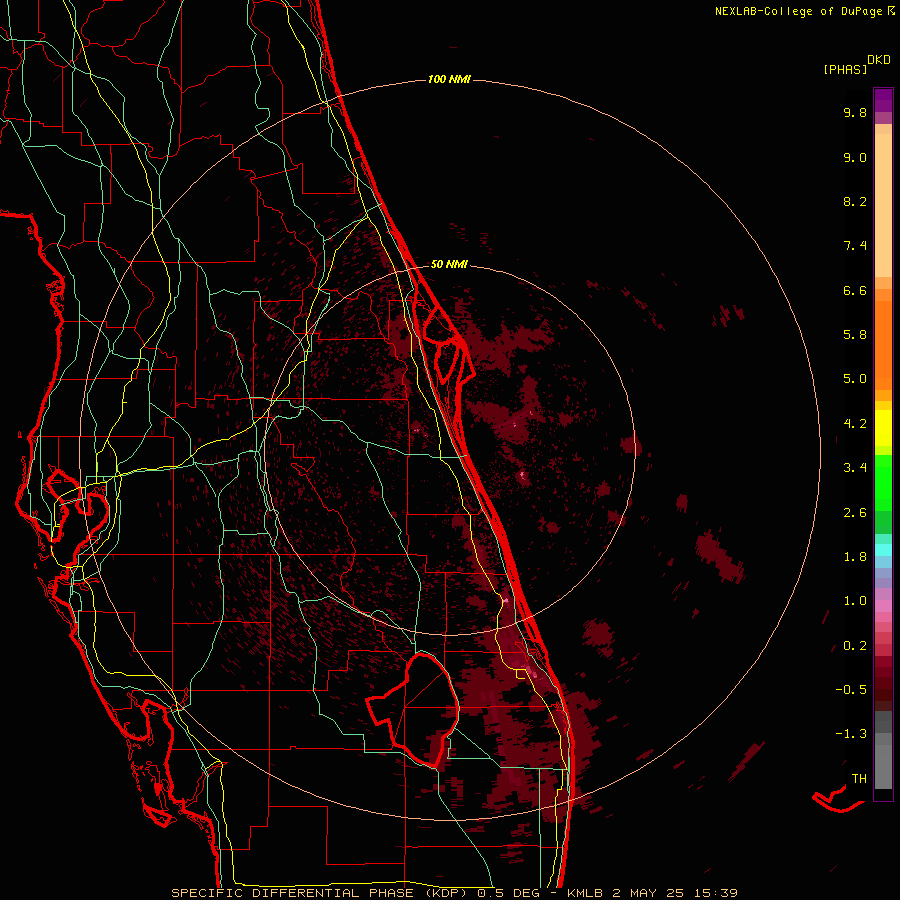Image resolution: width=900 pixels, height=900 pixels.
Task: Click the 7.4 scale value
Action: pos(855,246)
